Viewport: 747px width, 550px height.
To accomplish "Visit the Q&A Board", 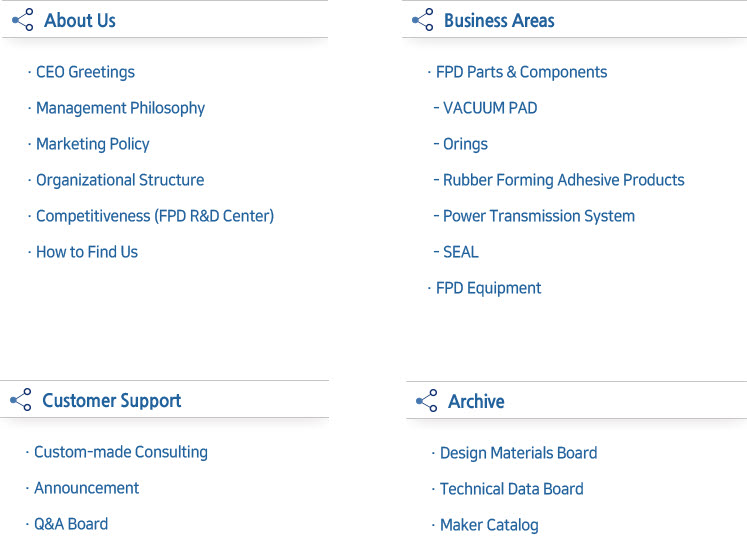I will pyautogui.click(x=70, y=524).
